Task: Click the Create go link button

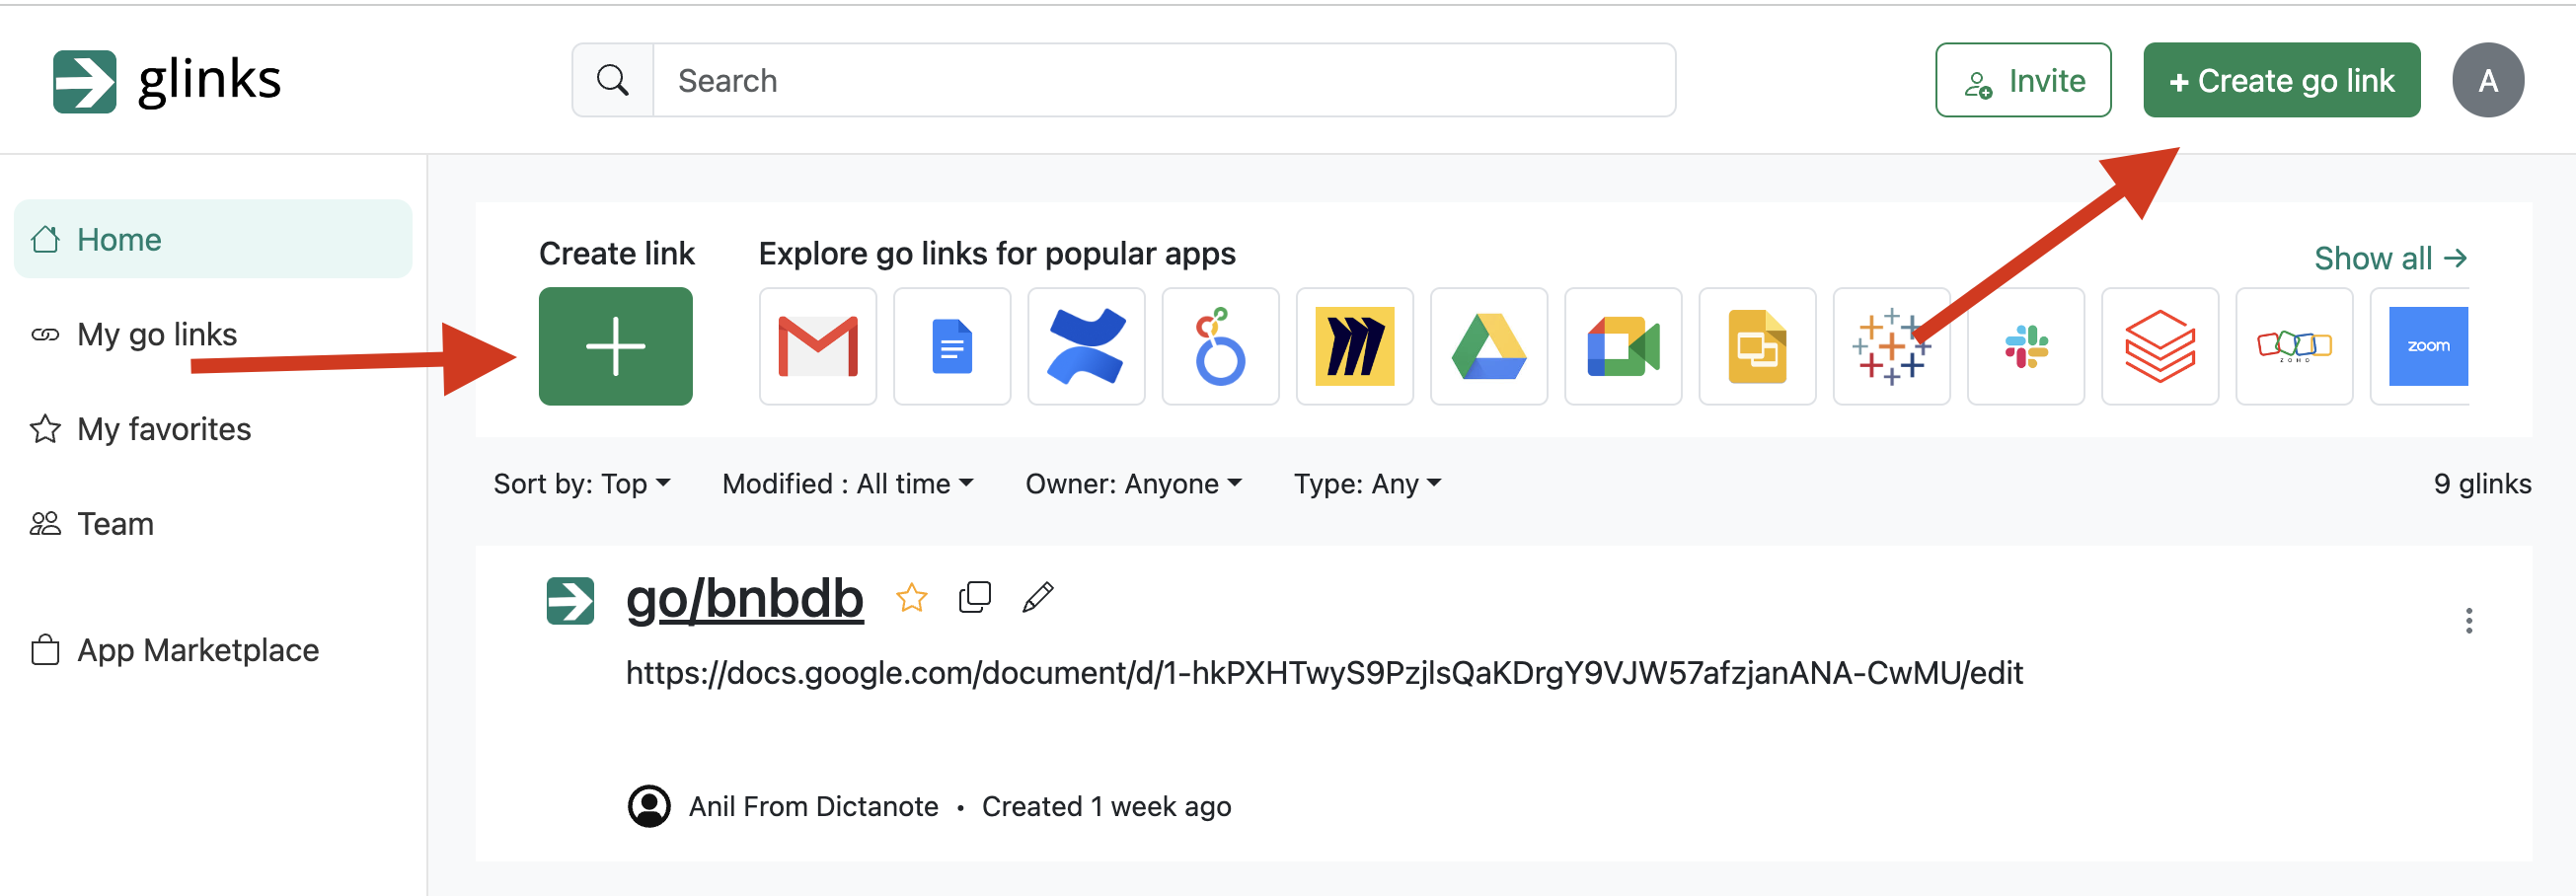Action: (x=2280, y=80)
